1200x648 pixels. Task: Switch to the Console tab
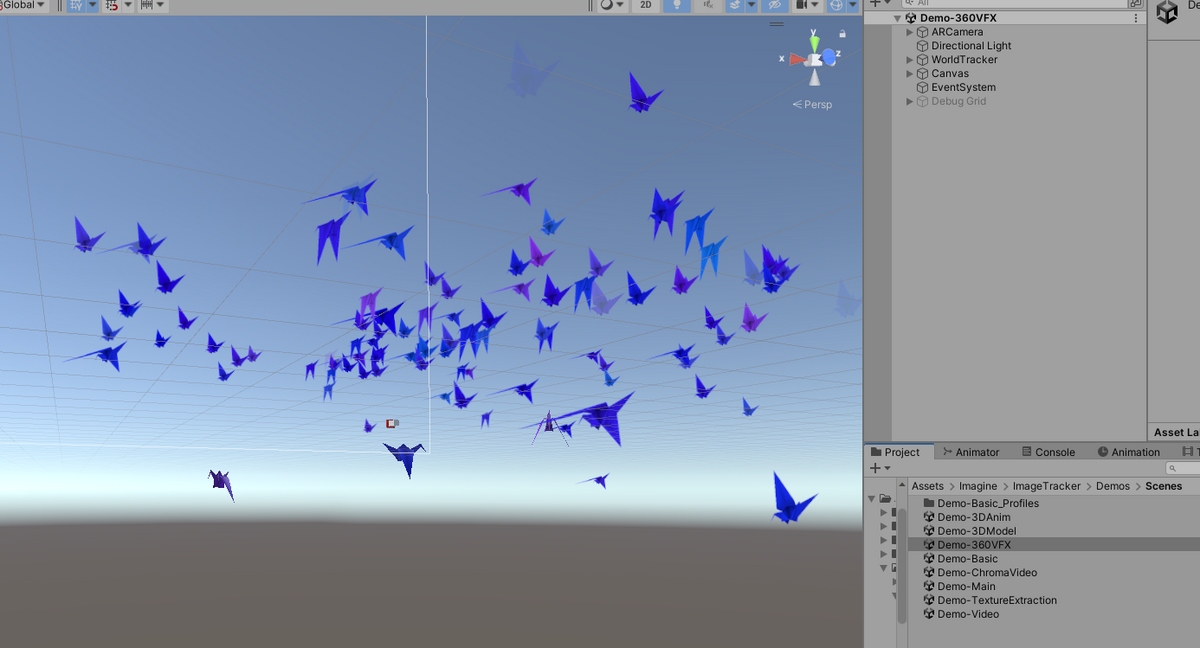pyautogui.click(x=1046, y=452)
